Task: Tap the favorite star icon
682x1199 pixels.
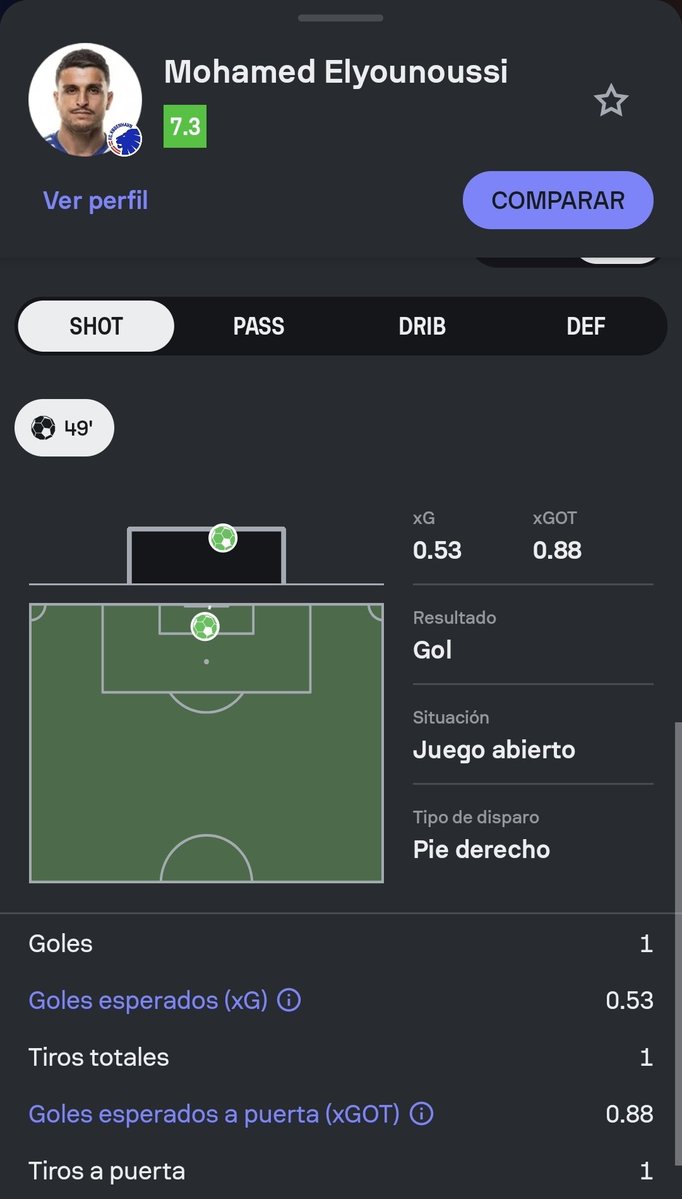Action: (x=611, y=101)
